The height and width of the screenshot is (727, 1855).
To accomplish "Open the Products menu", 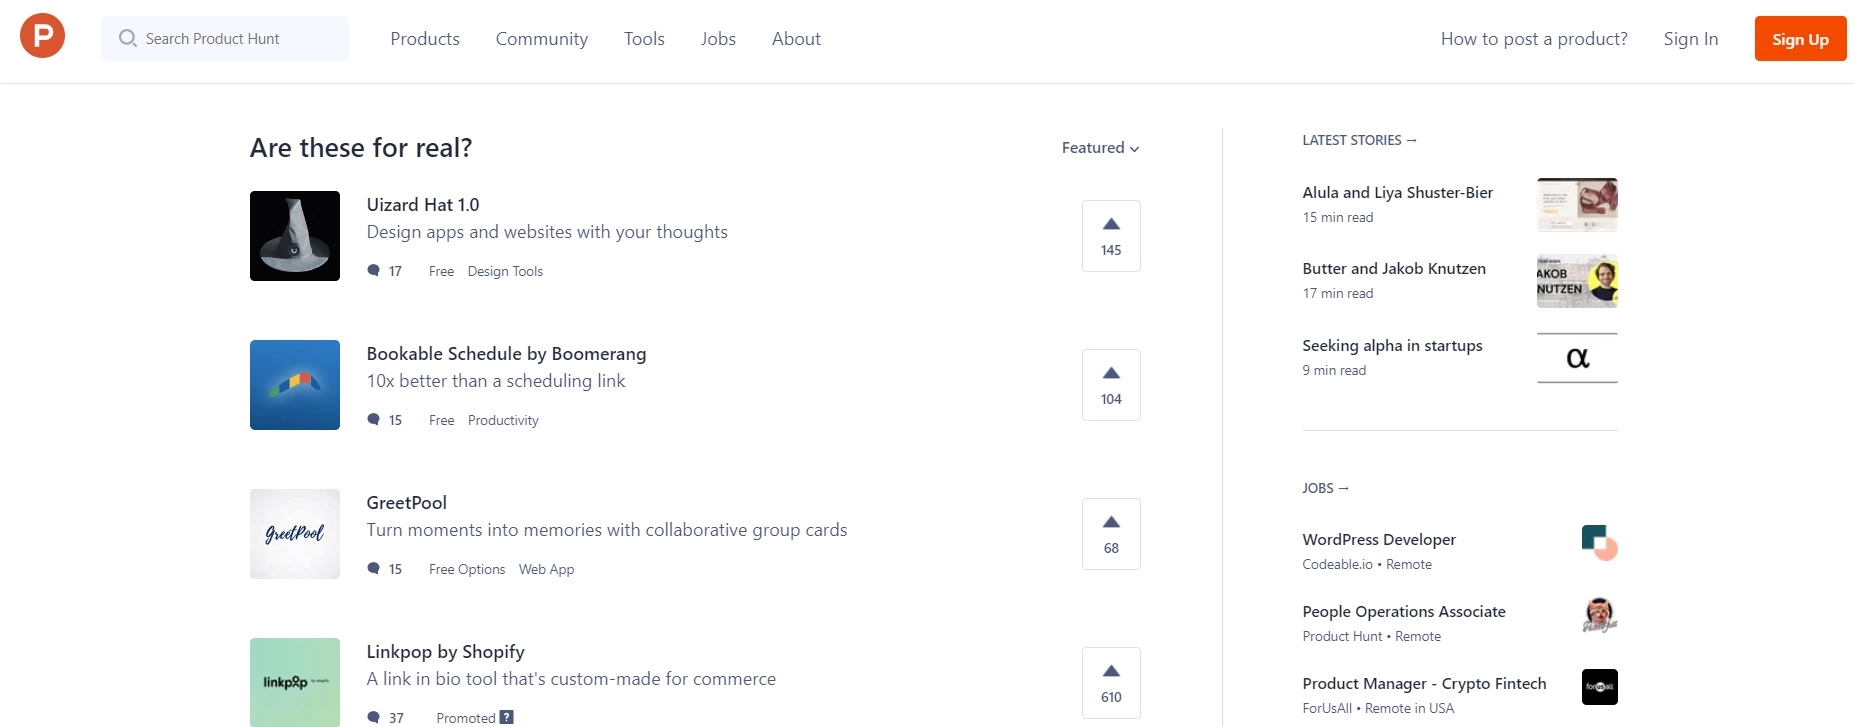I will point(424,38).
